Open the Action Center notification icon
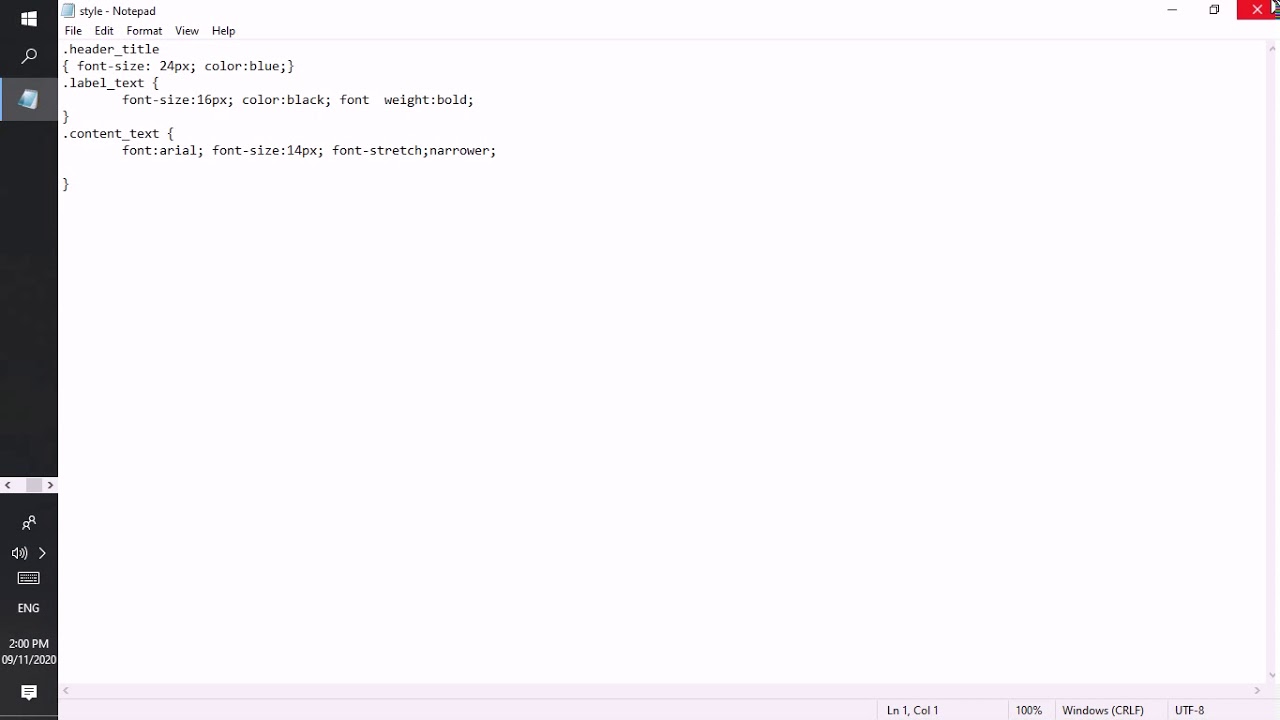 click(29, 692)
